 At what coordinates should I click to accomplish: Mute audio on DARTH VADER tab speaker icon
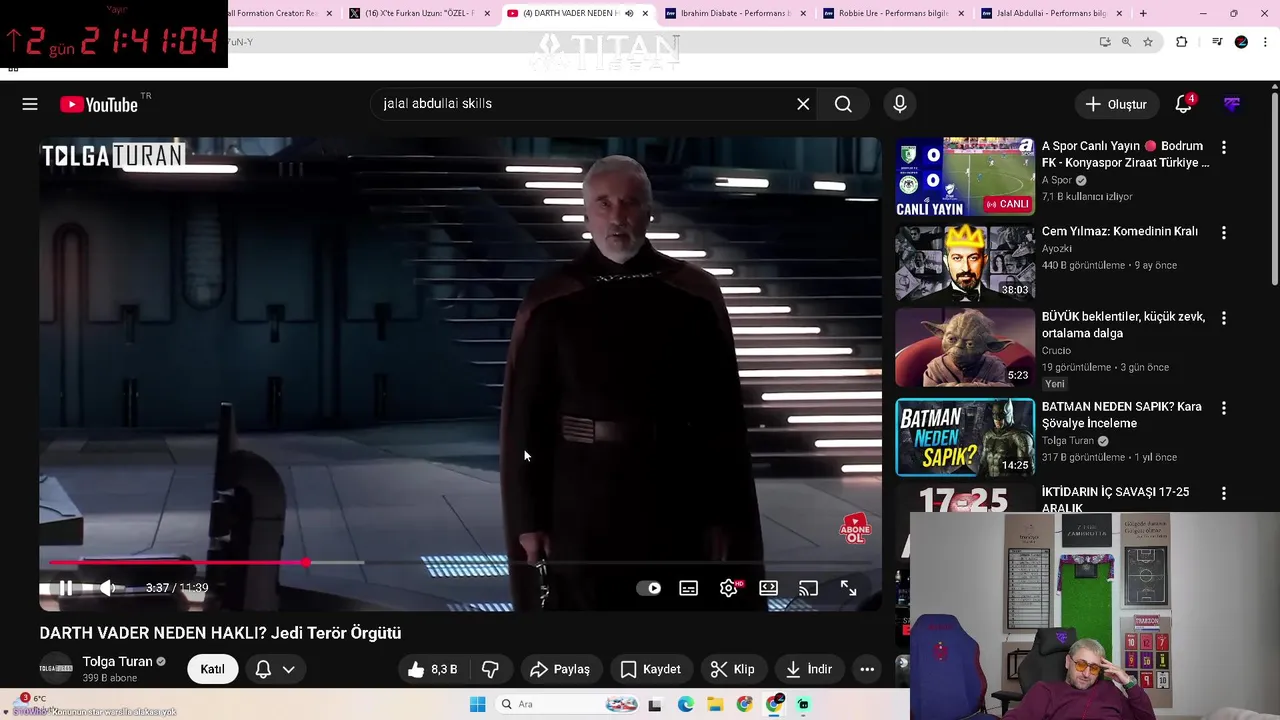[629, 13]
